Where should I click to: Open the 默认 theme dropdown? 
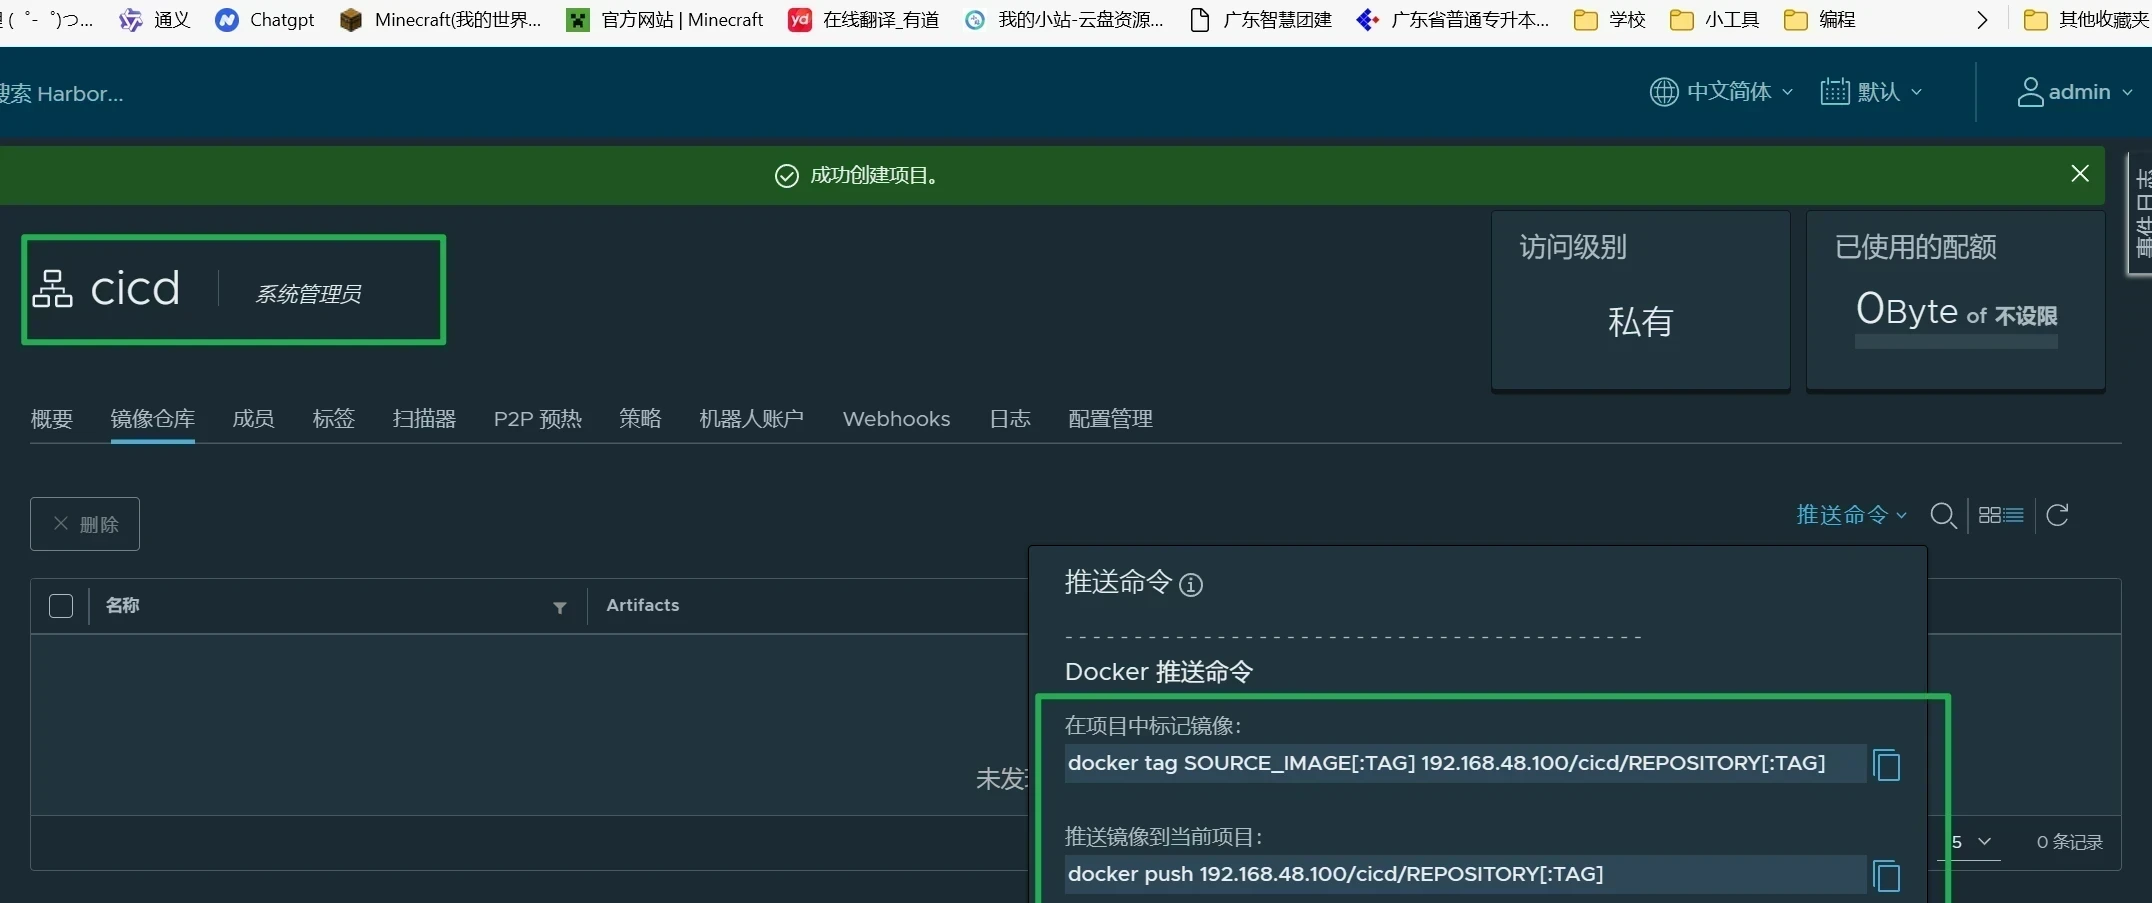(x=1871, y=92)
